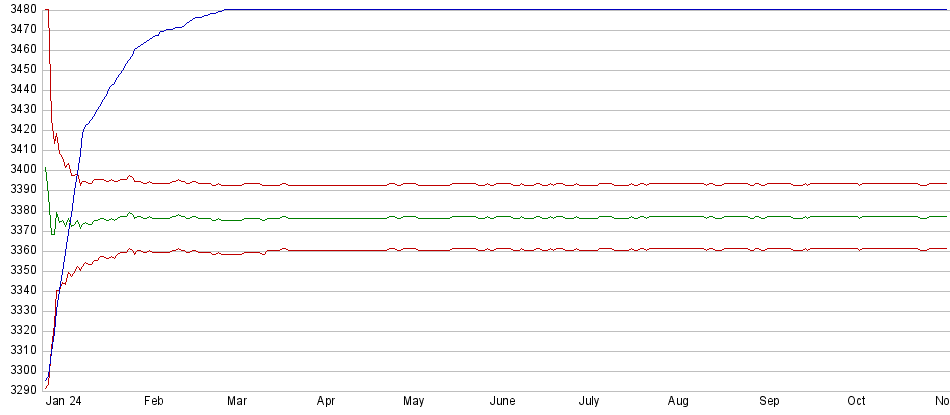Image resolution: width=950 pixels, height=415 pixels.
Task: Click the Aug month label
Action: pos(678,400)
